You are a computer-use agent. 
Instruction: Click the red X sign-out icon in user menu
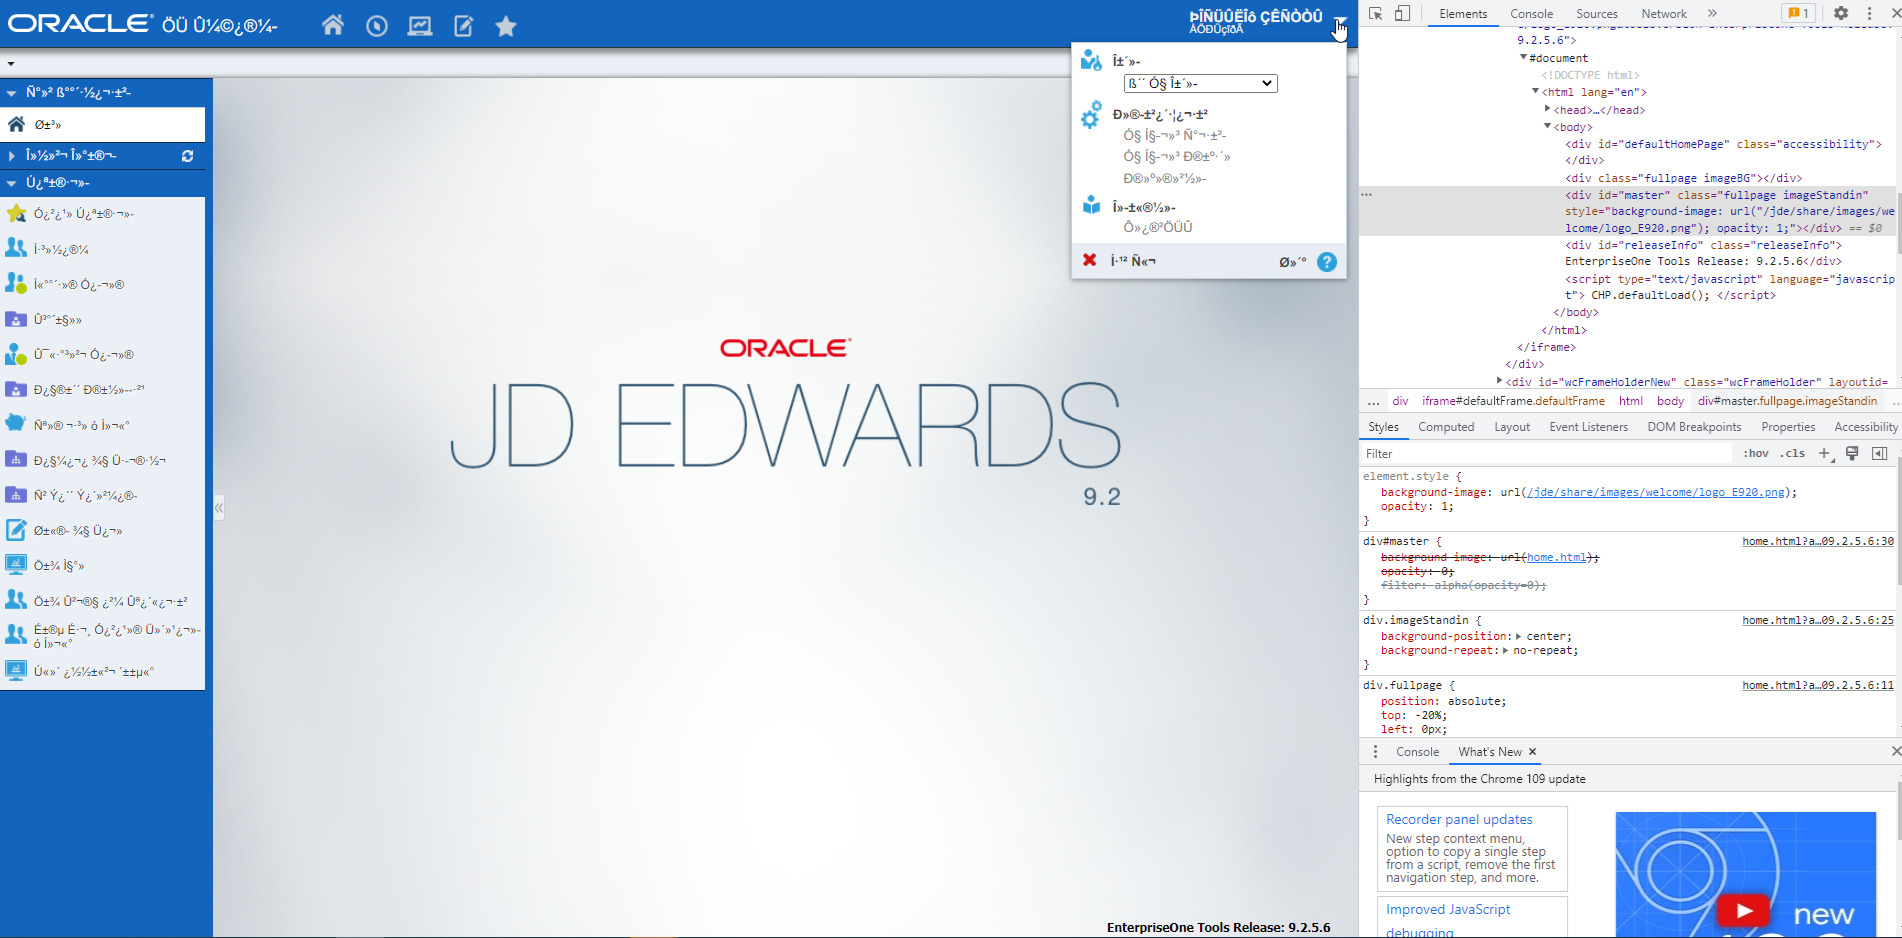coord(1088,259)
